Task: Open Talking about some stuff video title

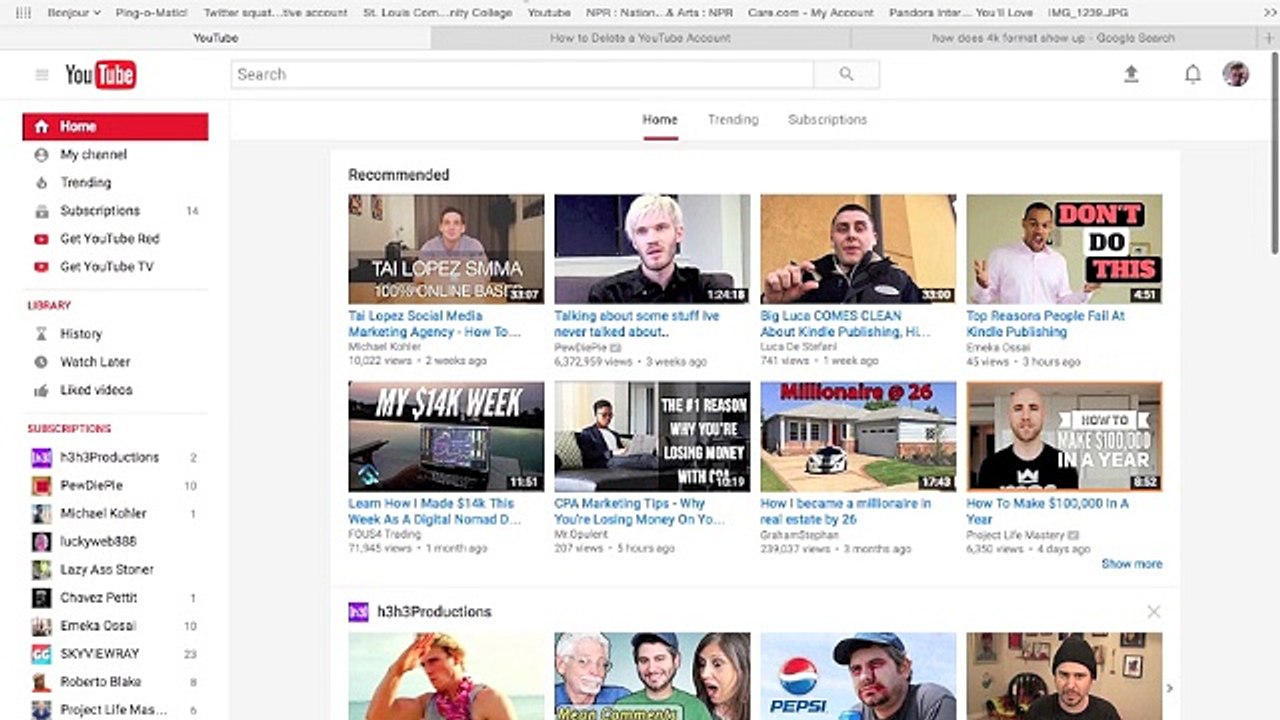Action: pyautogui.click(x=637, y=324)
